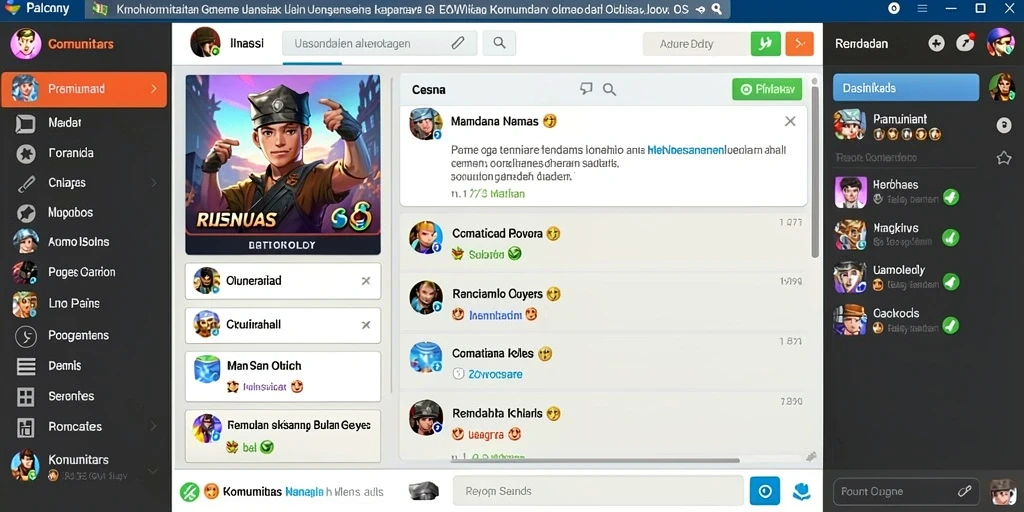Click the Reyom Sainds message input
This screenshot has height=512, width=1024.
(x=598, y=491)
